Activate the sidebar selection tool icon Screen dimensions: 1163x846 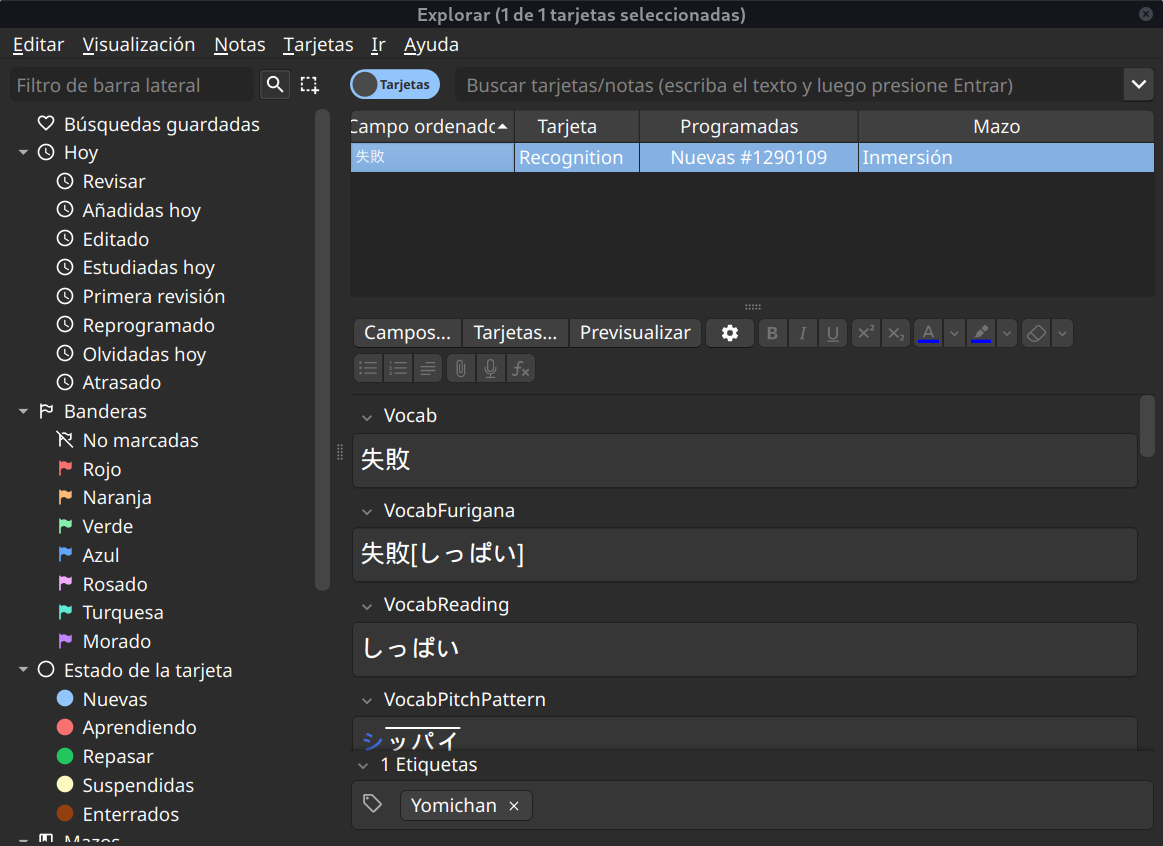309,85
